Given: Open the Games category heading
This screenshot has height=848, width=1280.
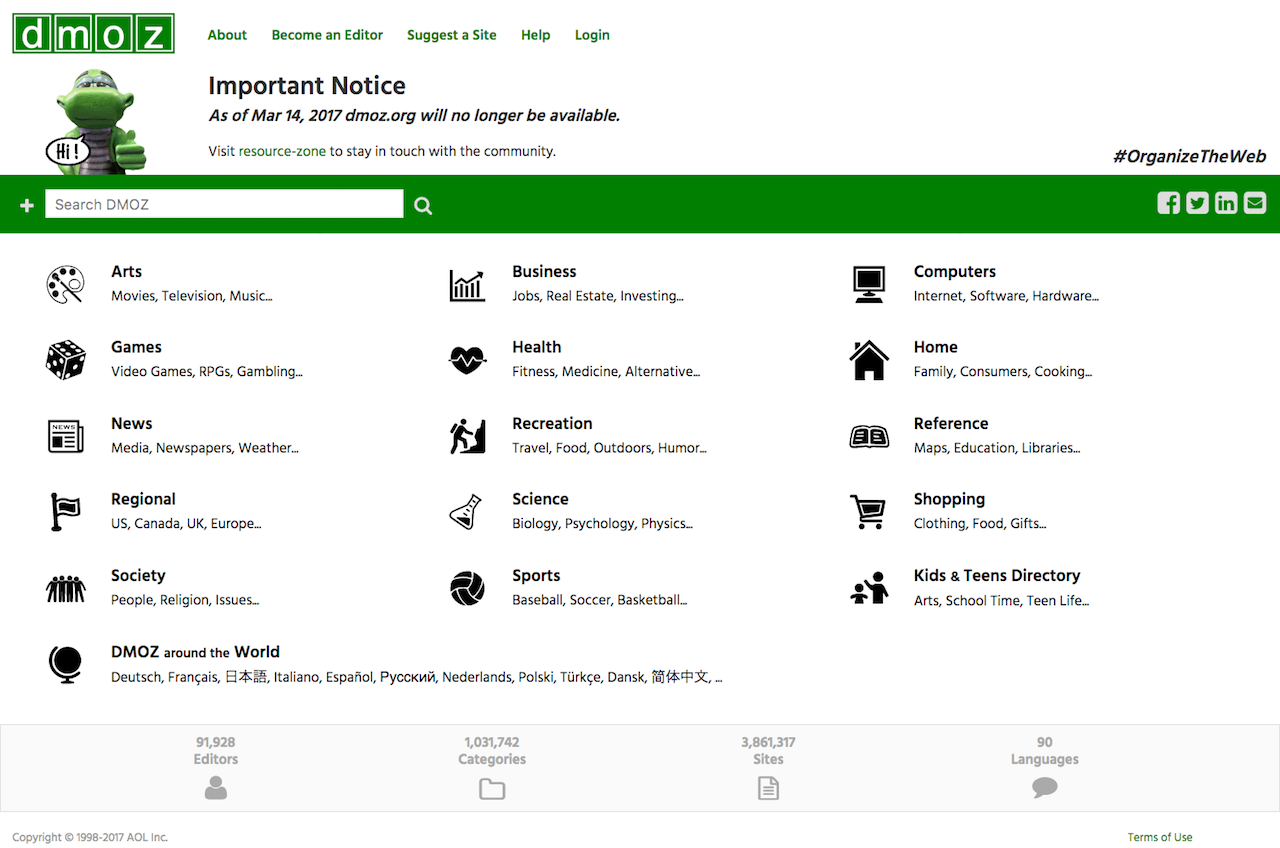Looking at the screenshot, I should tap(136, 347).
